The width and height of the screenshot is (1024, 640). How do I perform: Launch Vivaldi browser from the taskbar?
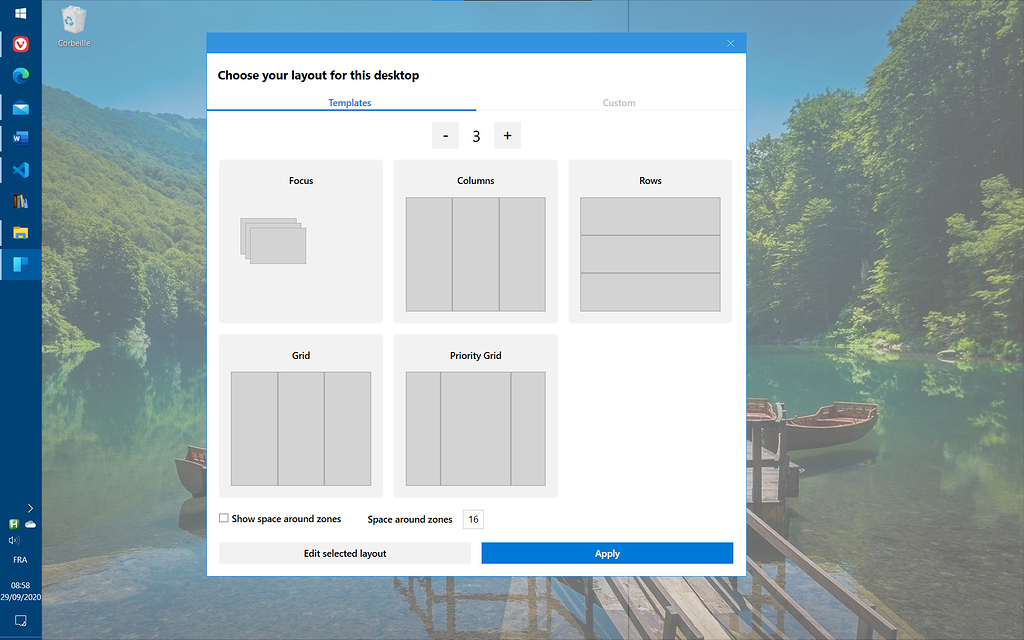pos(20,44)
